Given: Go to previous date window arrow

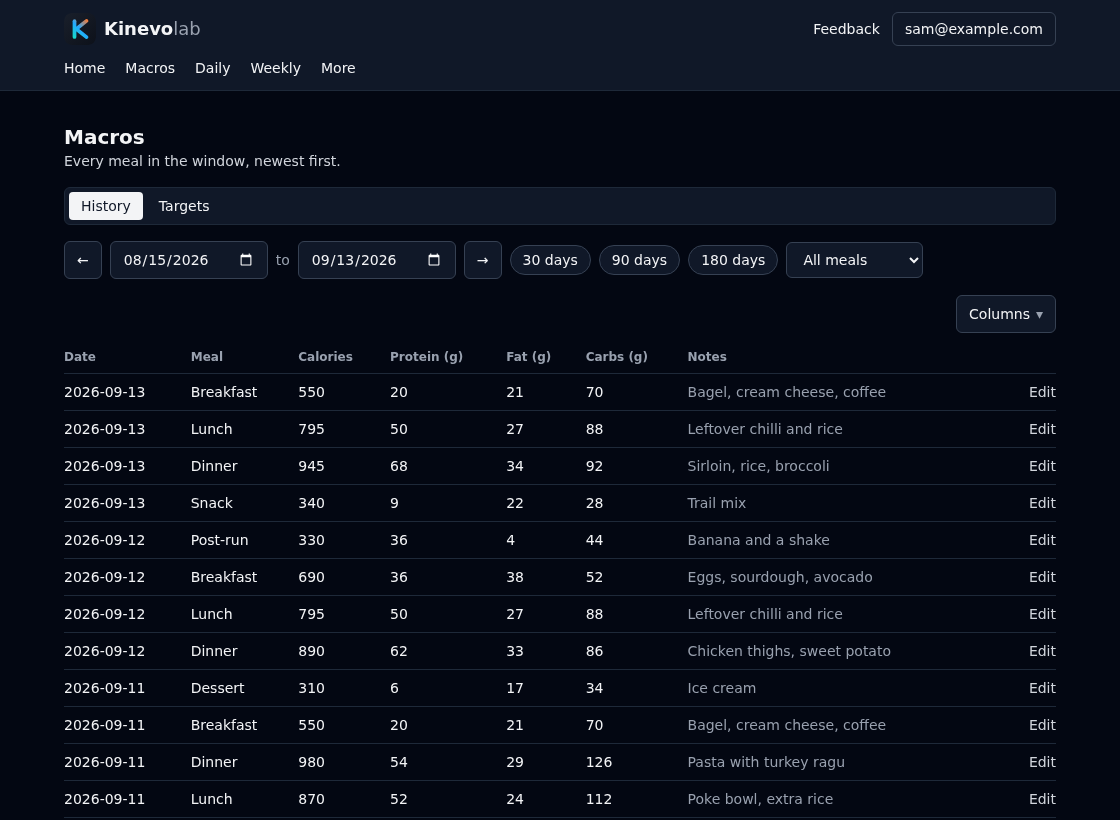Looking at the screenshot, I should pos(83,260).
